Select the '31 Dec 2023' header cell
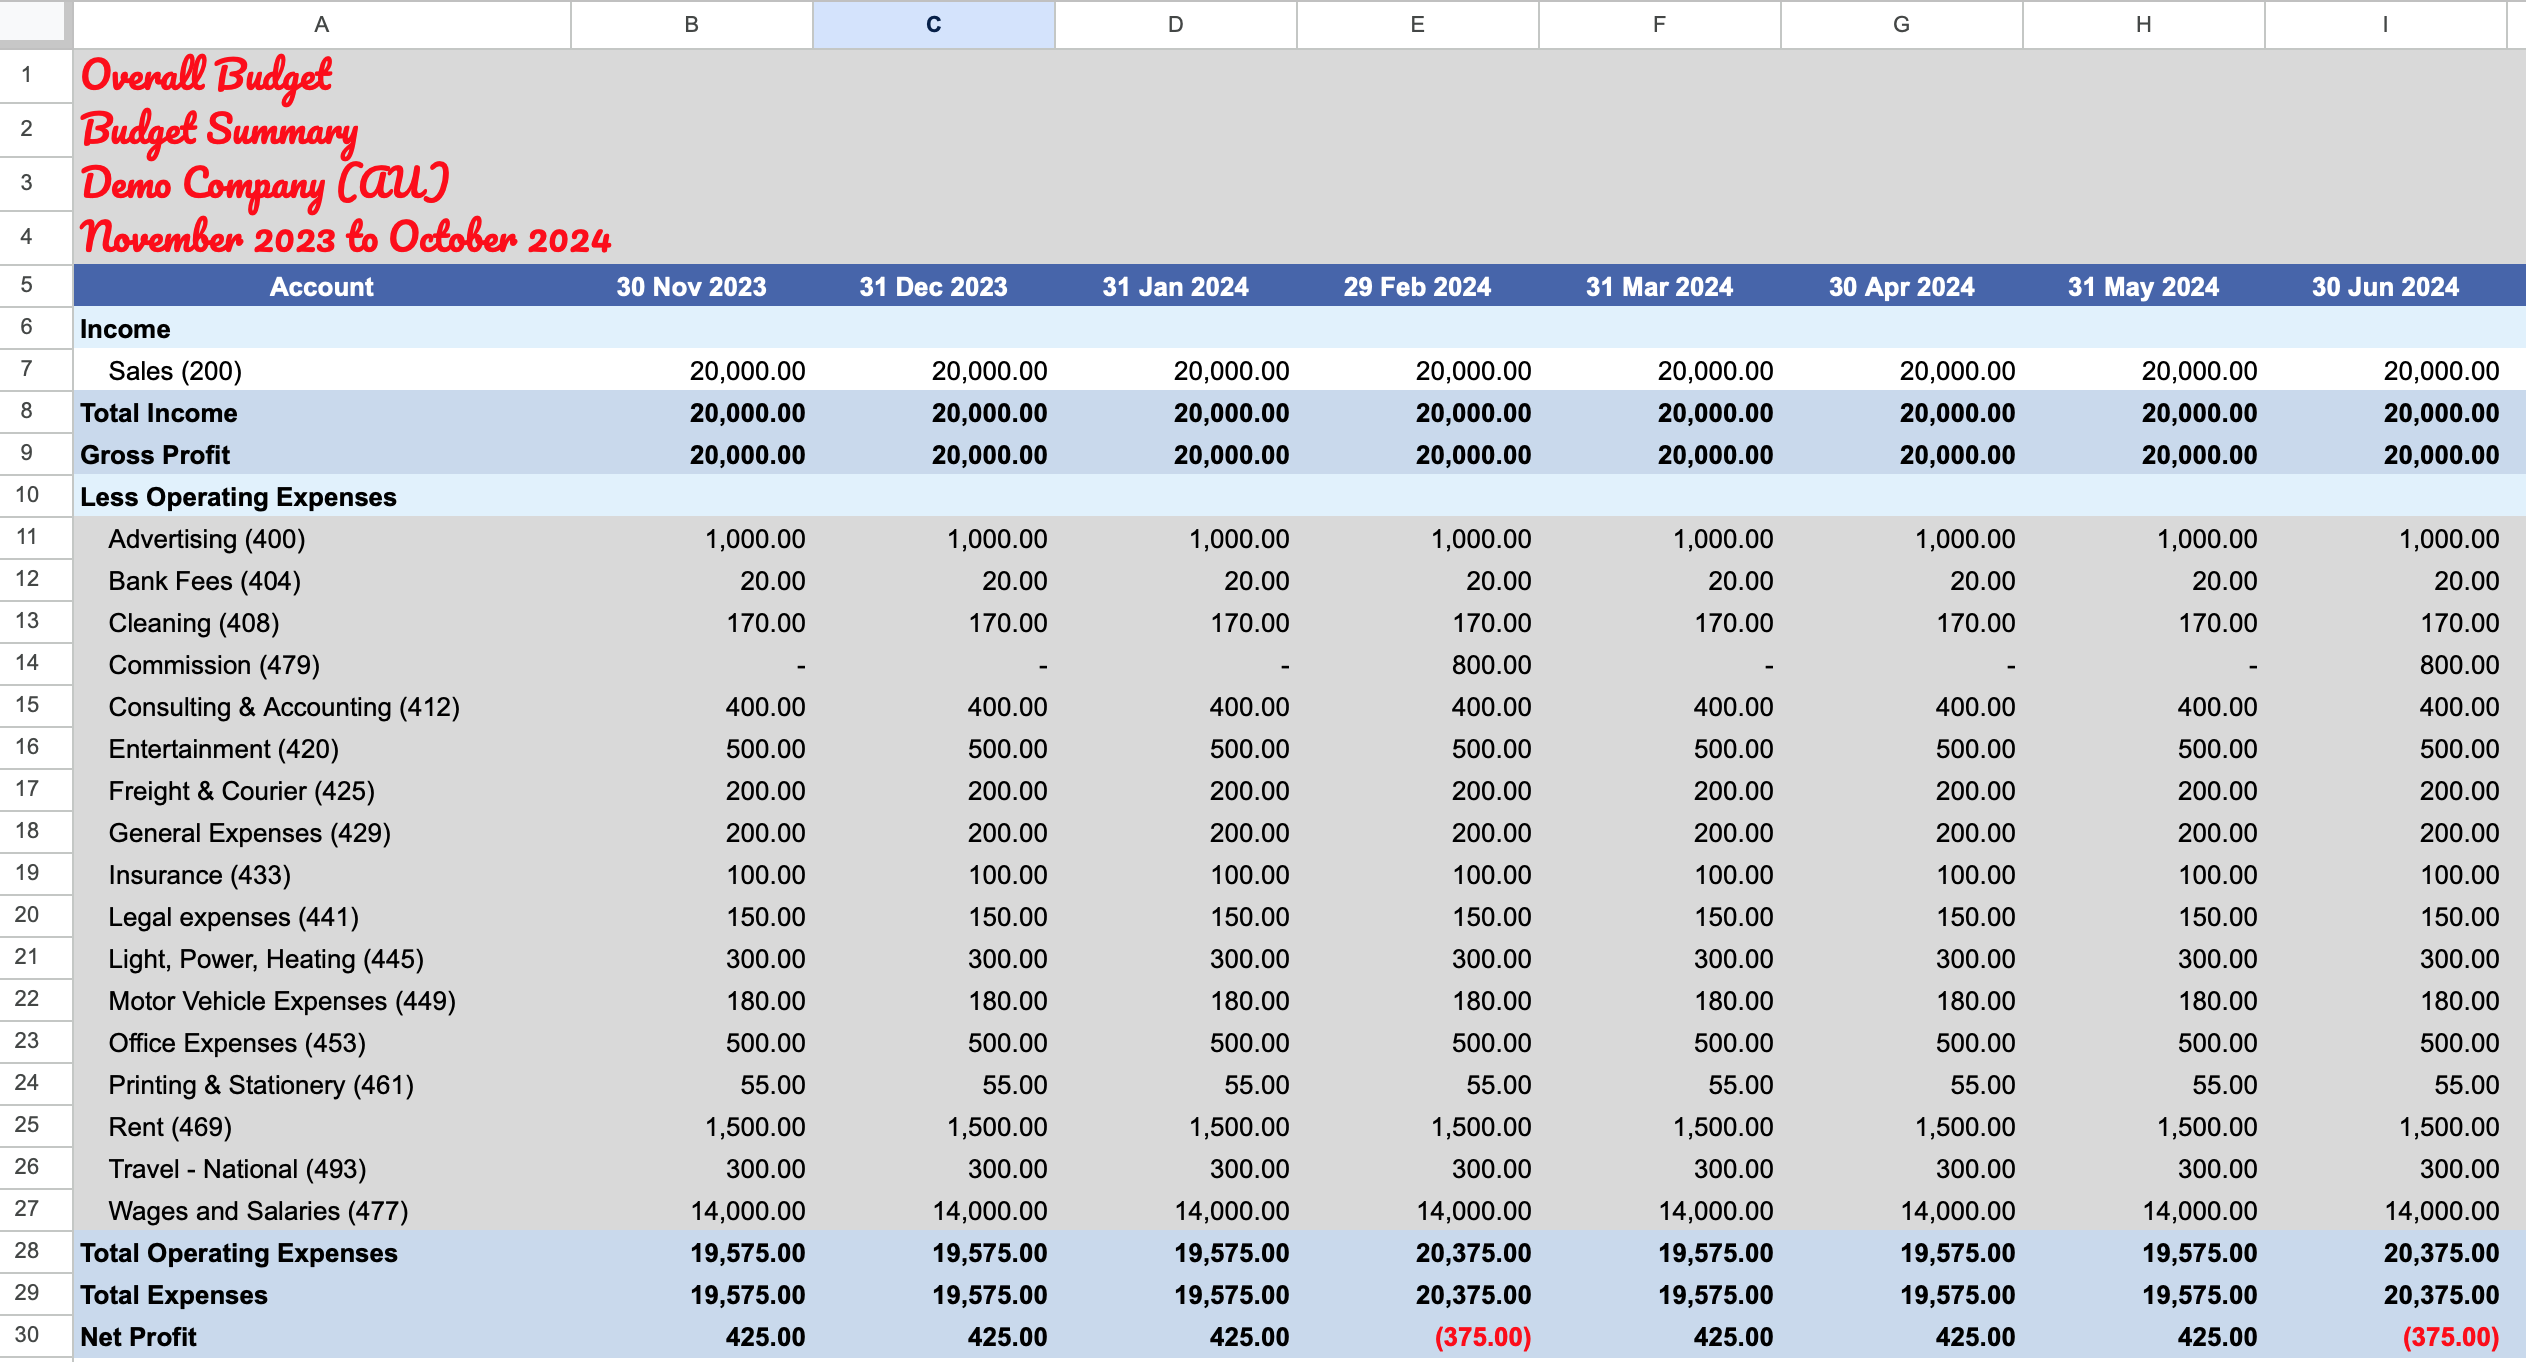2526x1362 pixels. click(933, 287)
